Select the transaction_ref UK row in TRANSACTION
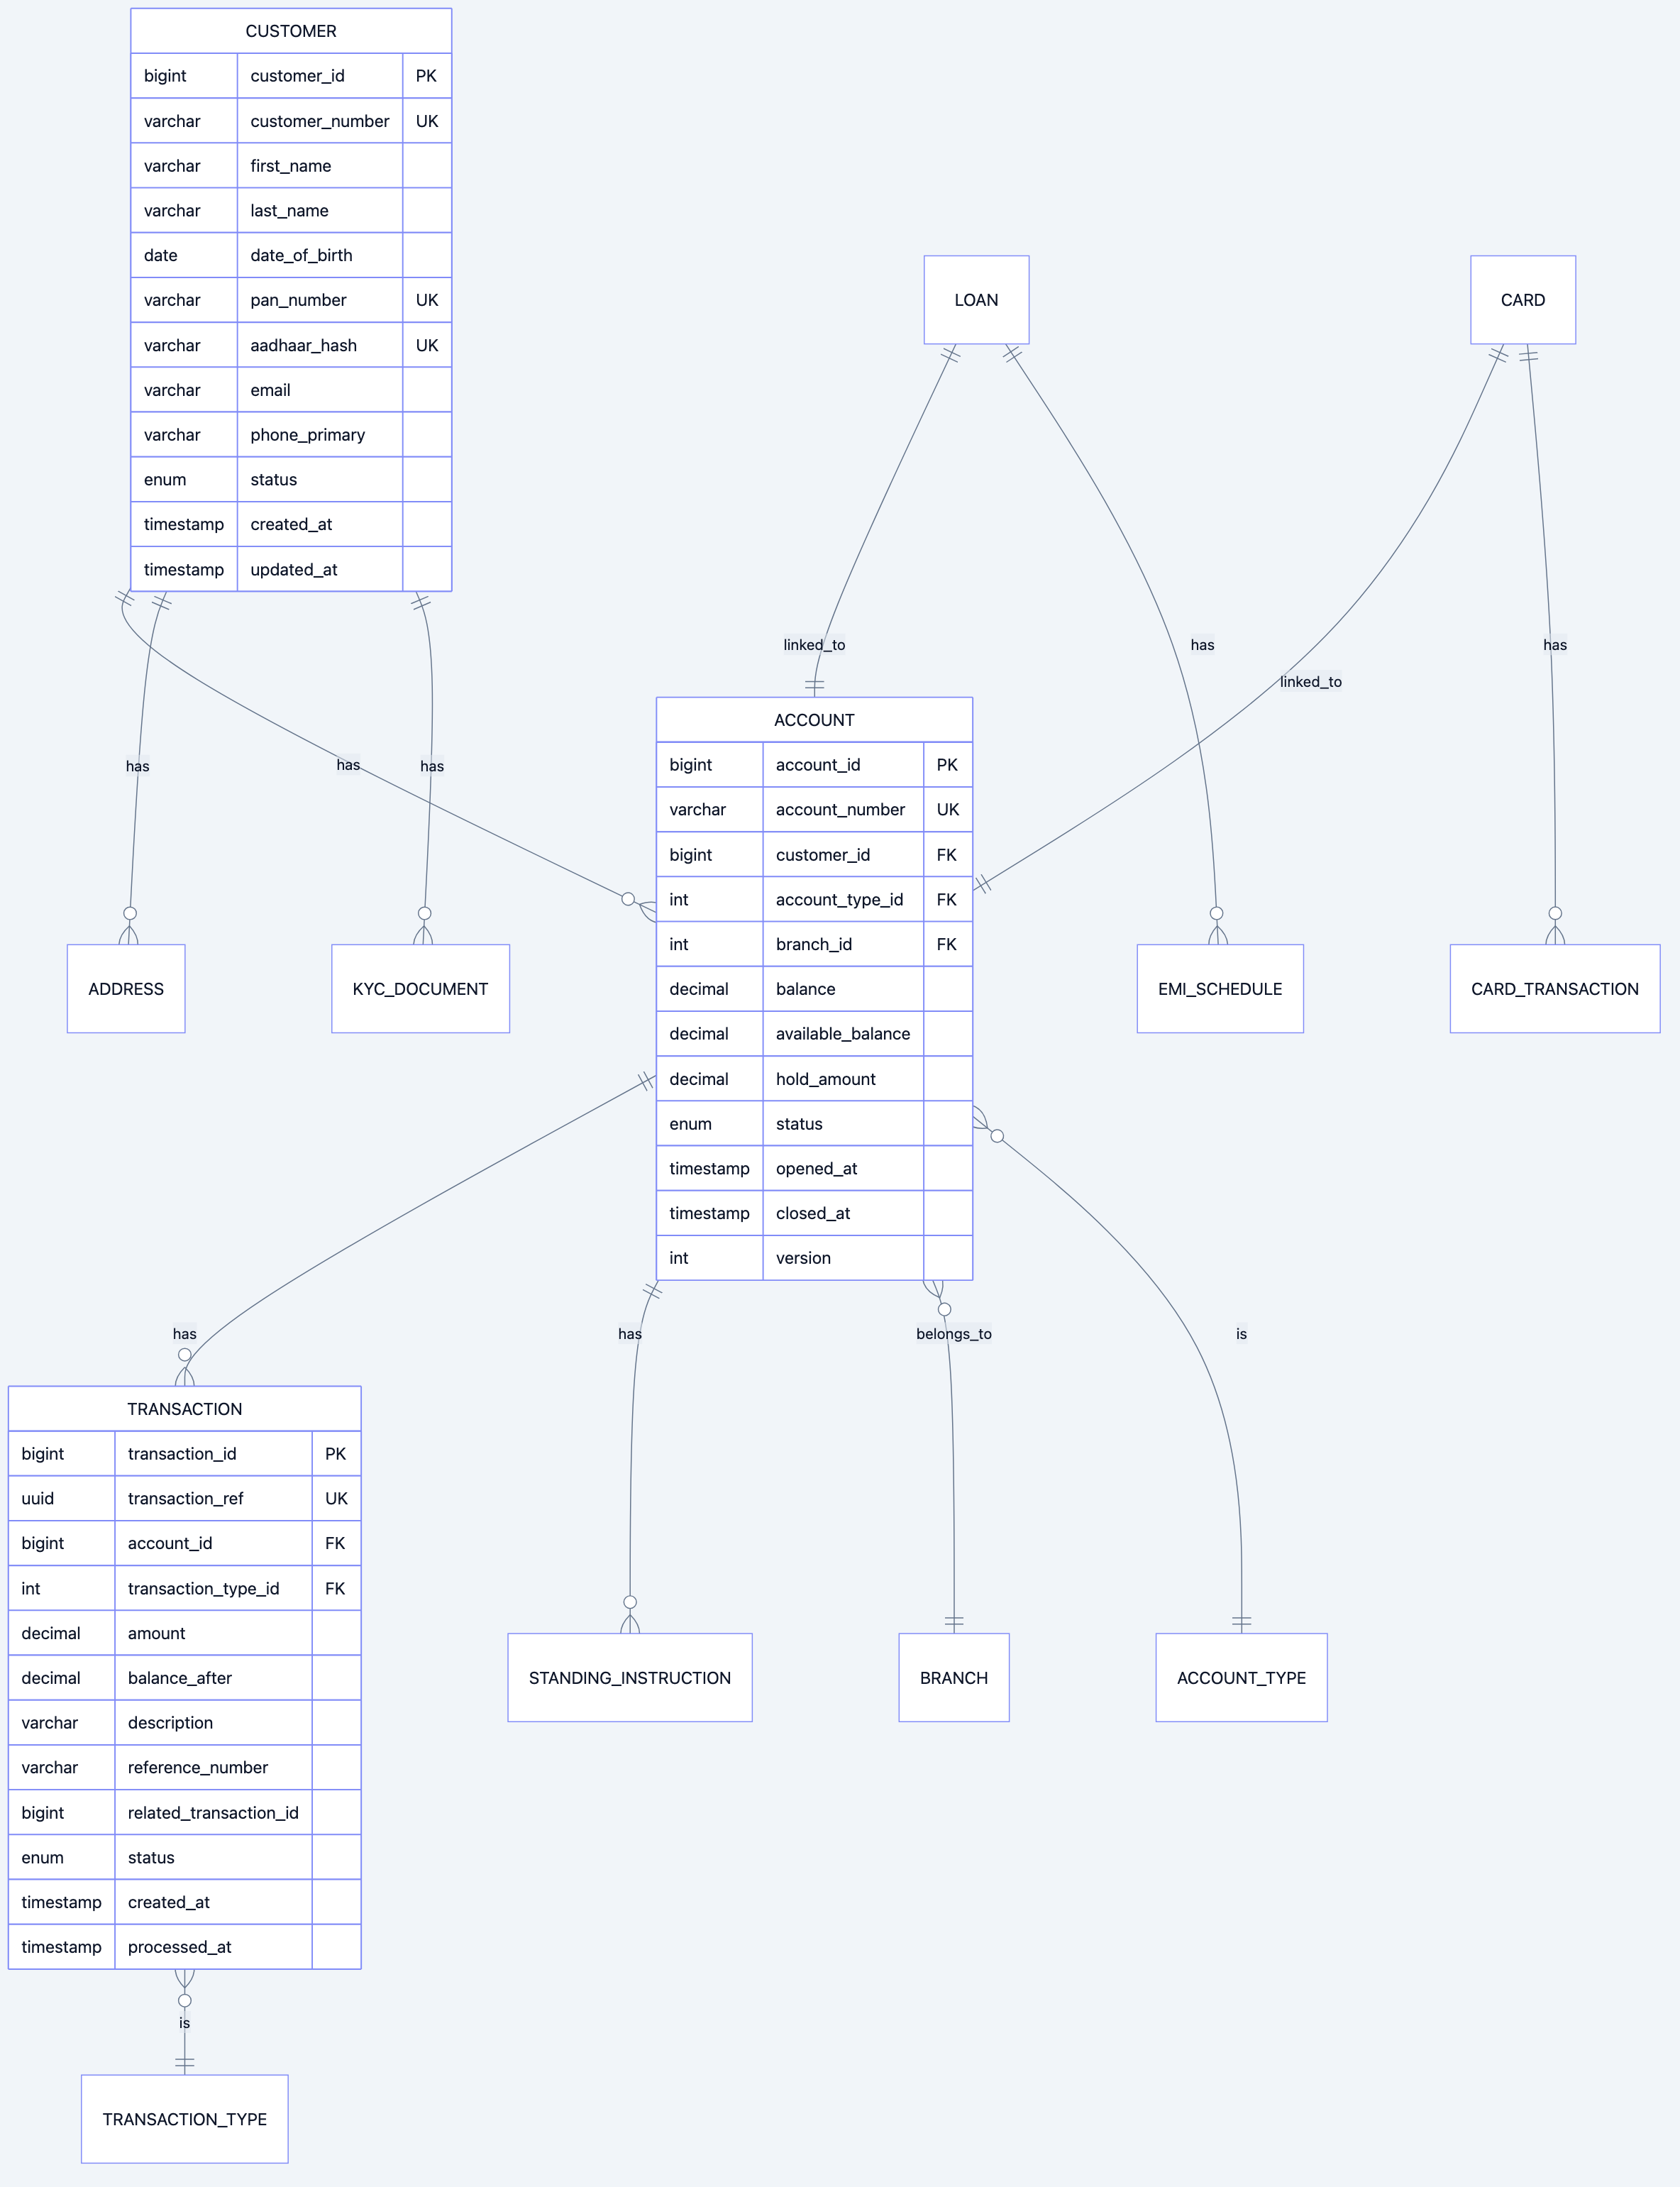 (185, 1498)
